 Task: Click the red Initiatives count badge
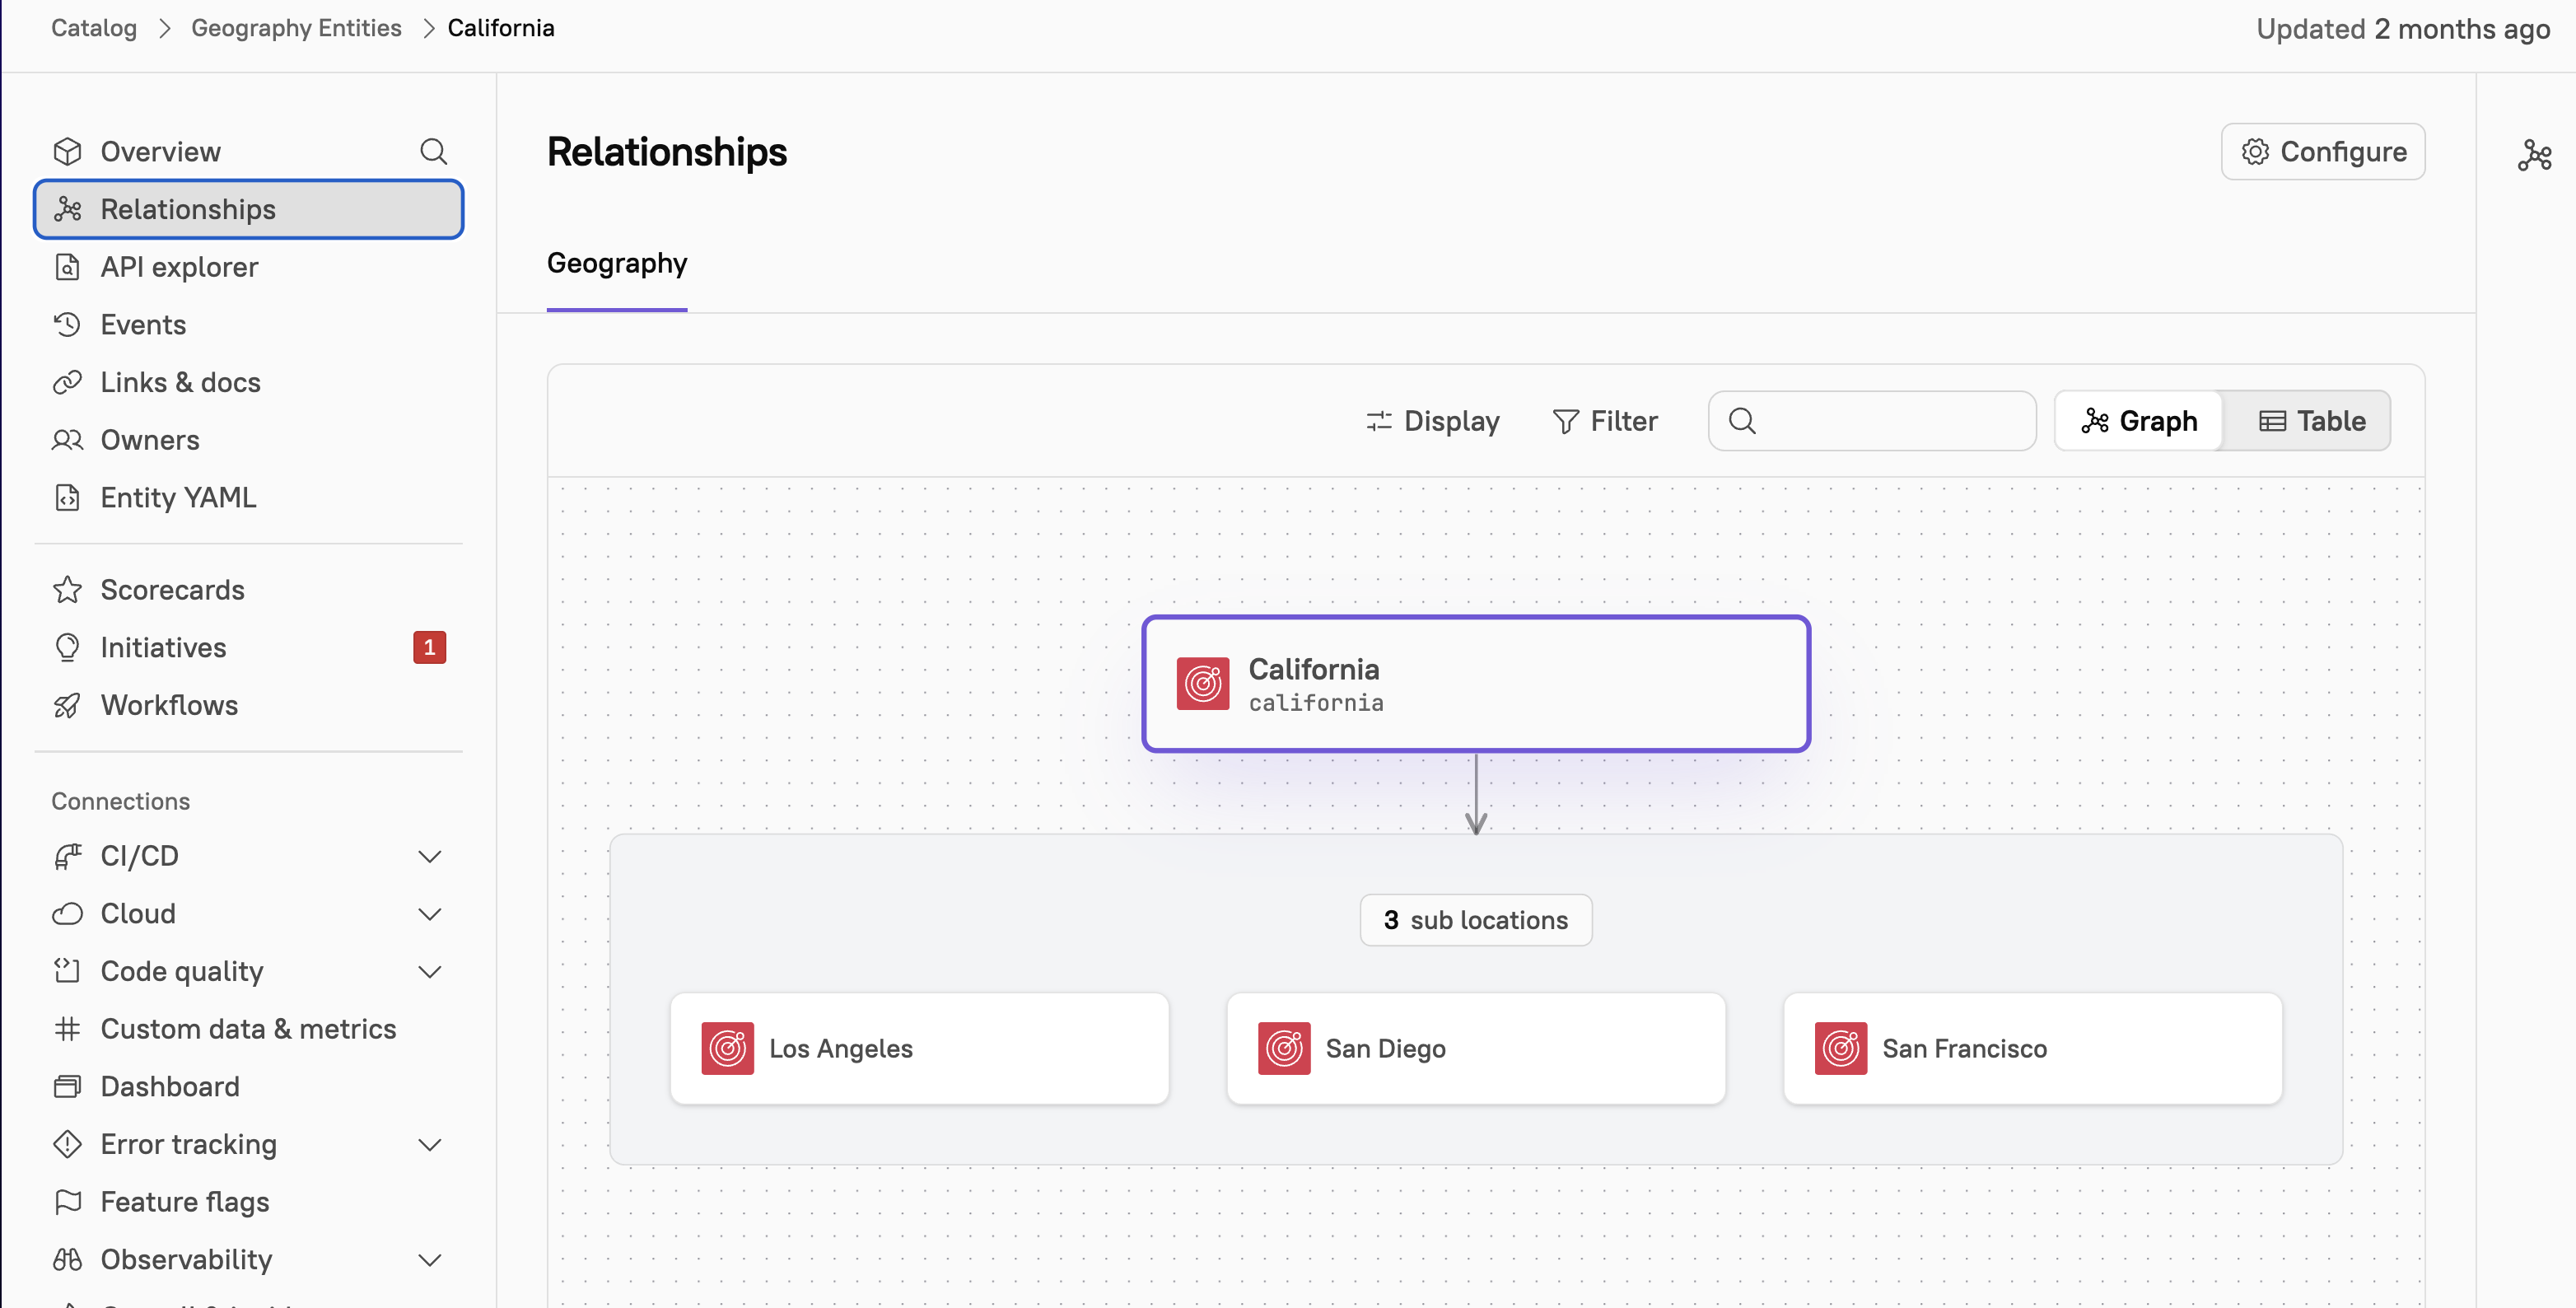click(429, 647)
